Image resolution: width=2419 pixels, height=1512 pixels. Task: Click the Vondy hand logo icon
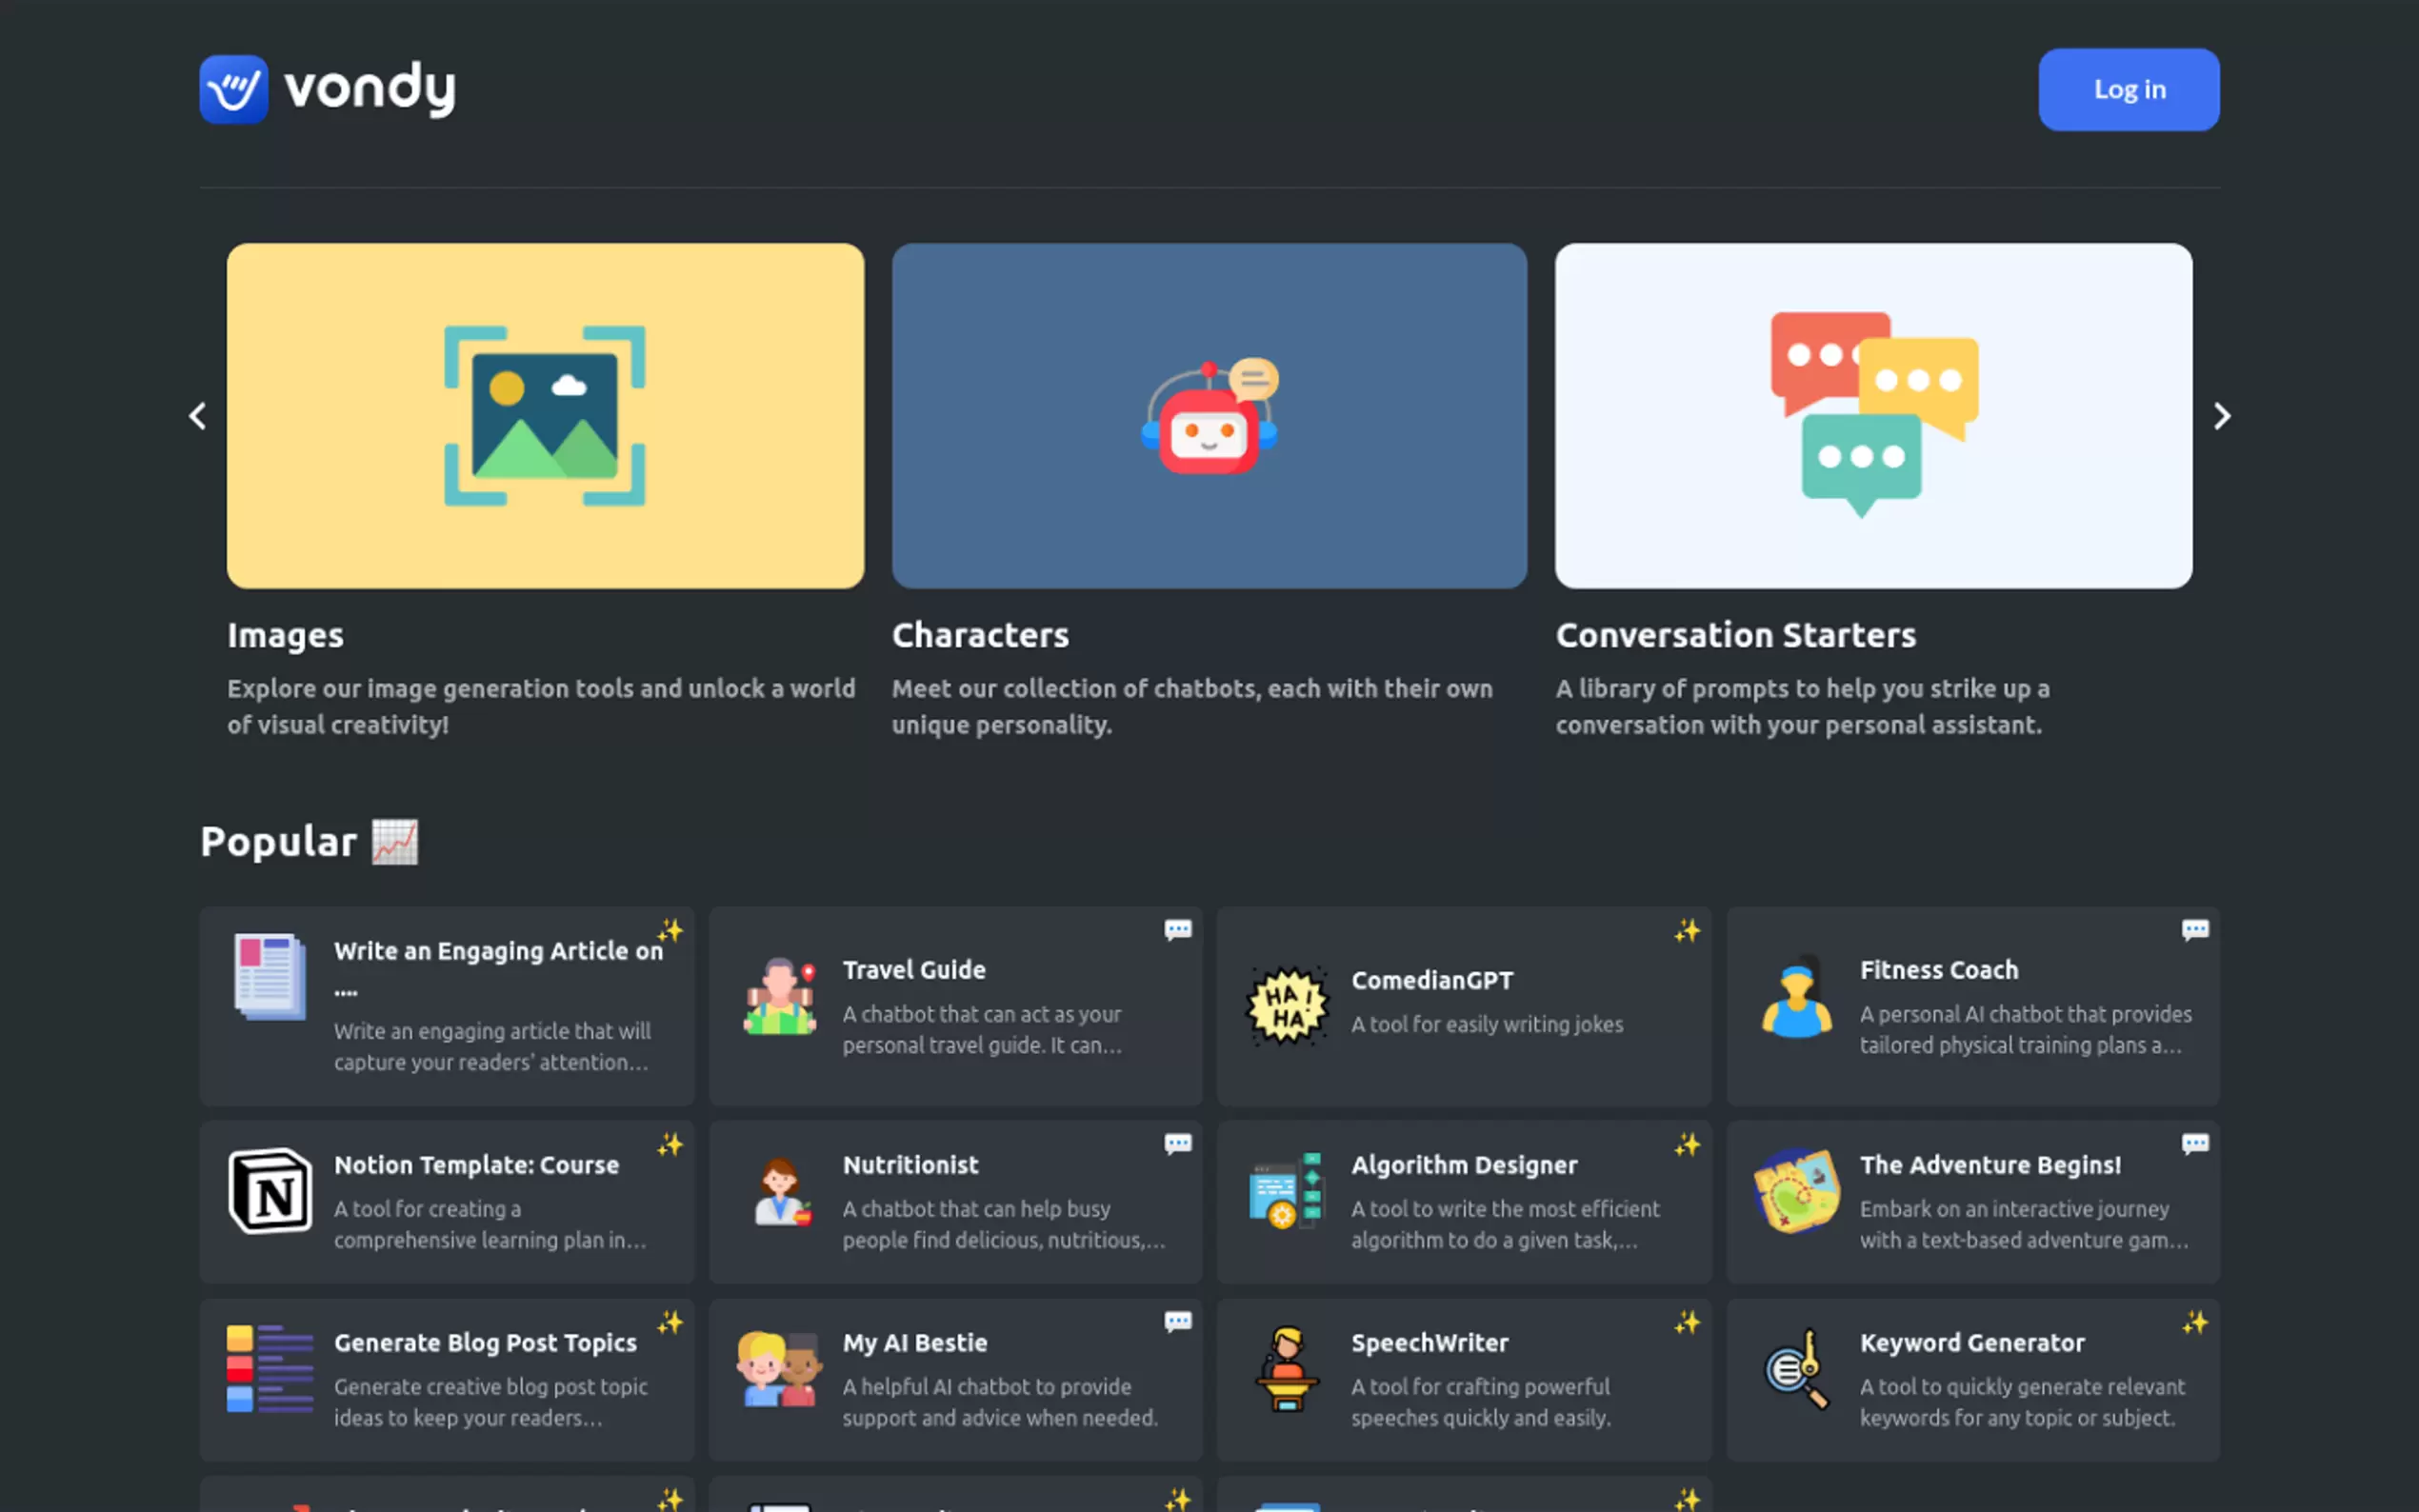[x=233, y=89]
